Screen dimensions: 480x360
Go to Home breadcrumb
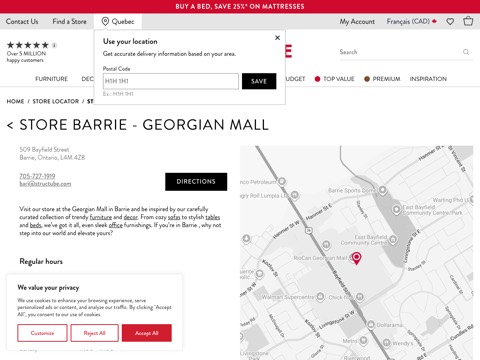(x=15, y=101)
